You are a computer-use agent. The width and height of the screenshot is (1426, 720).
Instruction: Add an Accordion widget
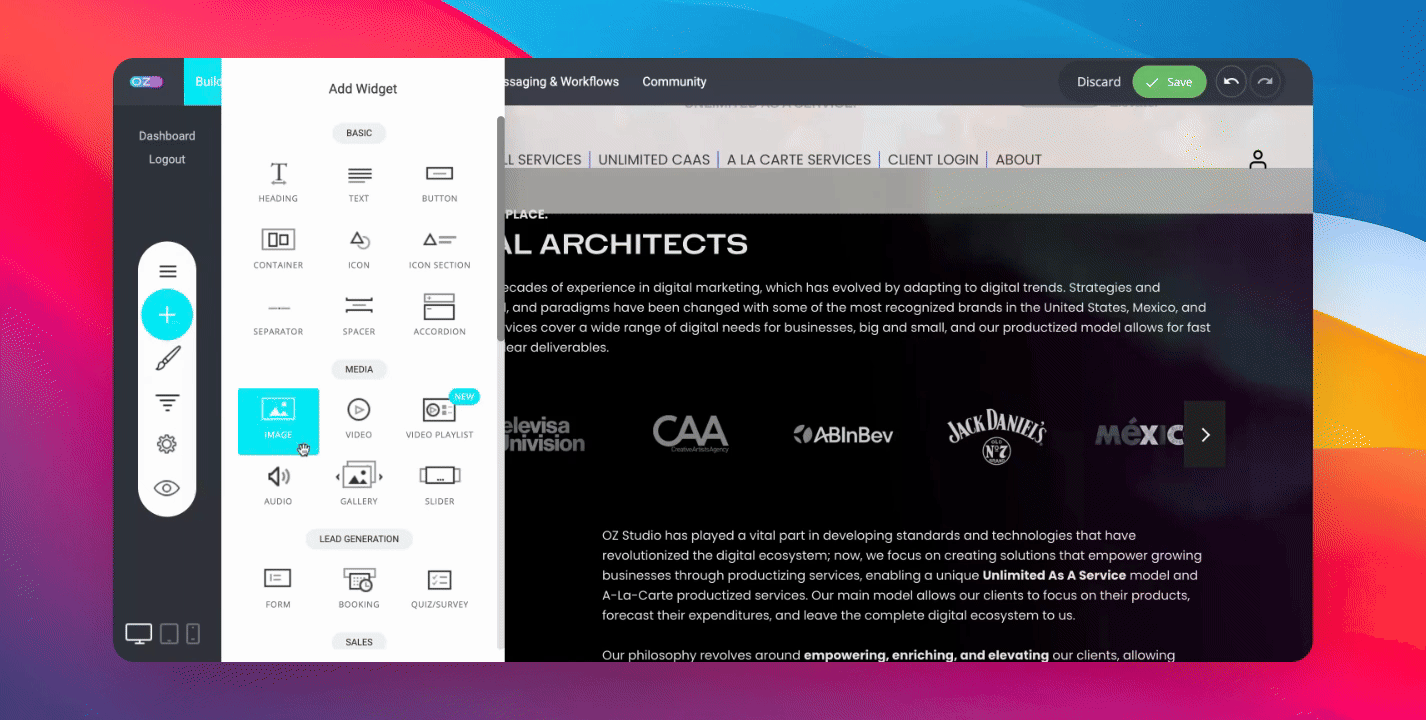[x=440, y=315]
